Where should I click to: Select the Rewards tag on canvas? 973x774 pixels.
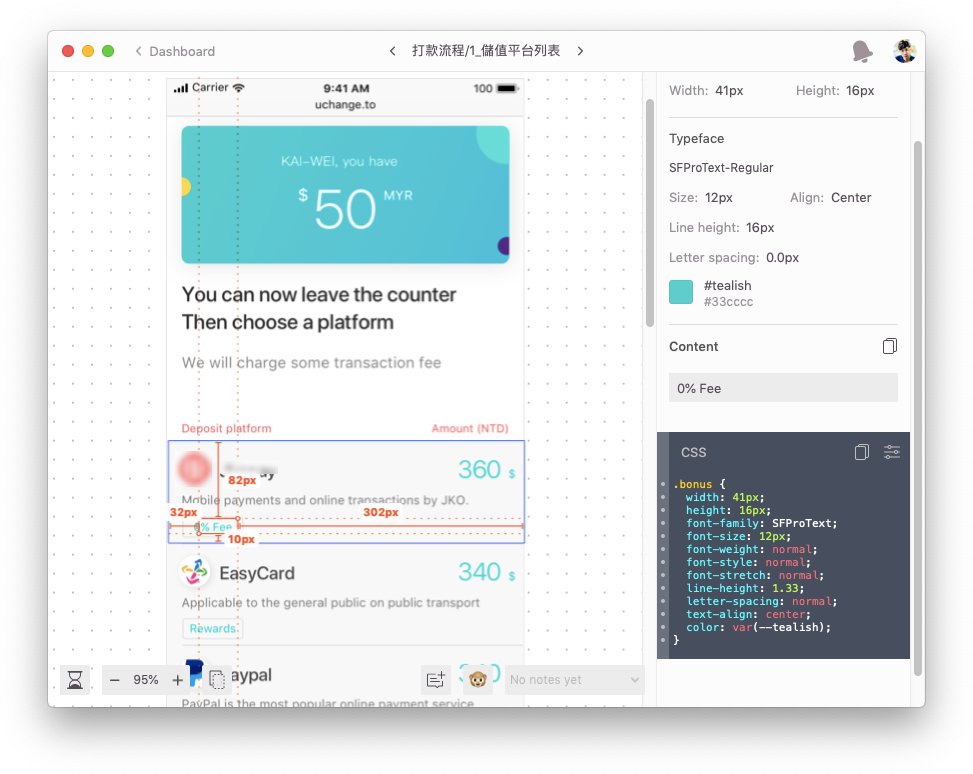212,628
